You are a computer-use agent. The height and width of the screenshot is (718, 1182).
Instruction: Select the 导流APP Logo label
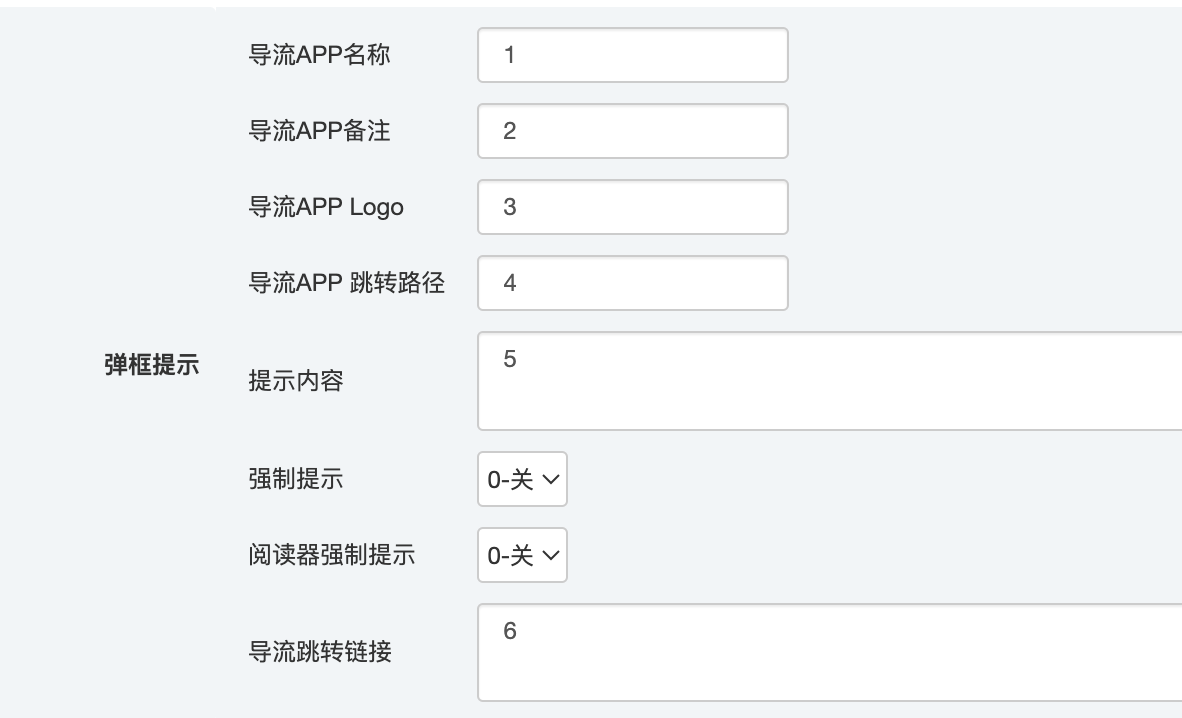point(326,207)
